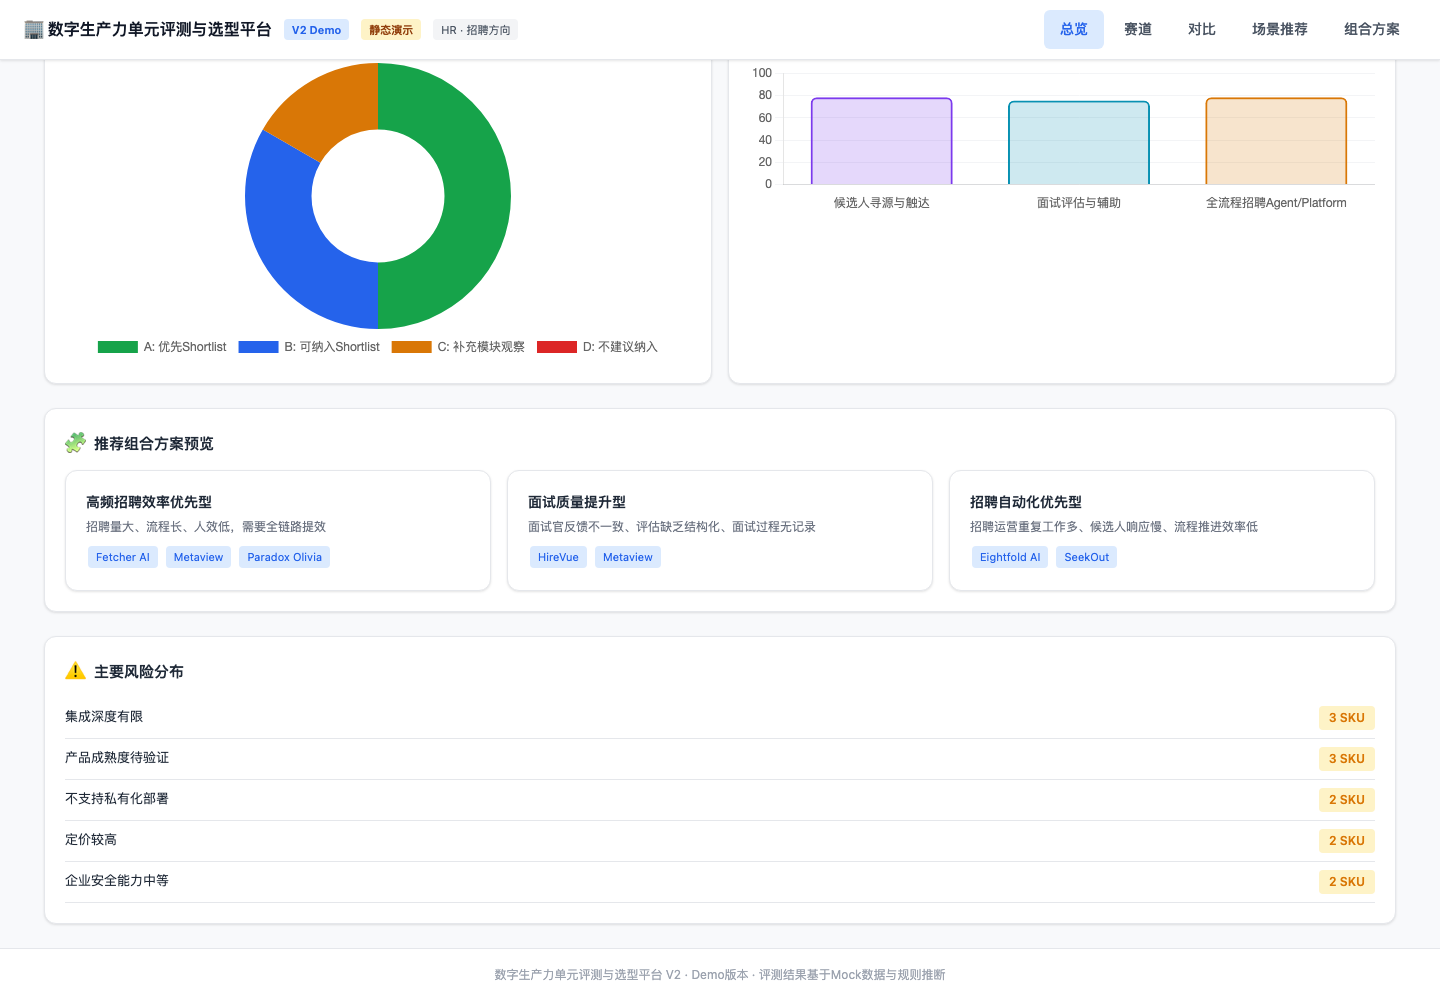Click the SeekOut tag
Screen dimensions: 1440x1000
(x=1087, y=557)
